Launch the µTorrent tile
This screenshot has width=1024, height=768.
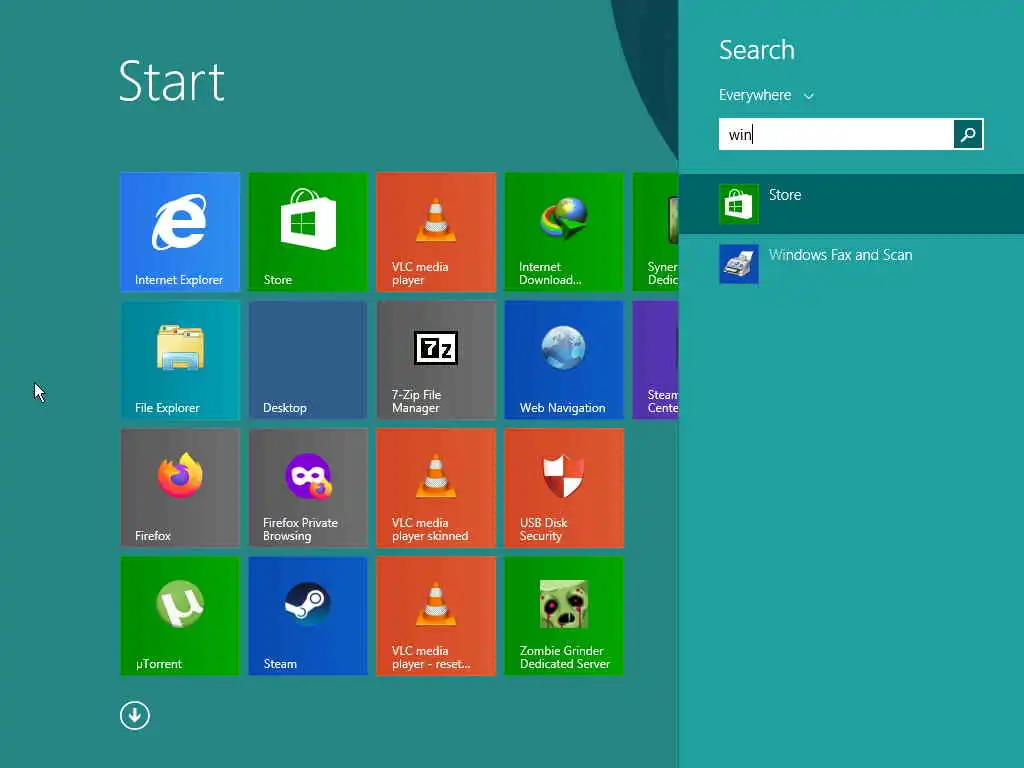coord(180,615)
